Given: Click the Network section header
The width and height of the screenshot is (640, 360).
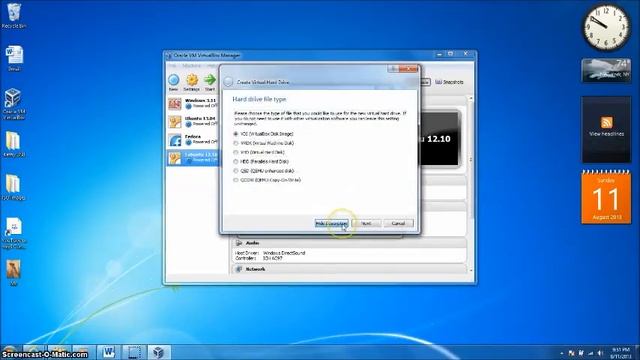Looking at the screenshot, I should [x=349, y=269].
